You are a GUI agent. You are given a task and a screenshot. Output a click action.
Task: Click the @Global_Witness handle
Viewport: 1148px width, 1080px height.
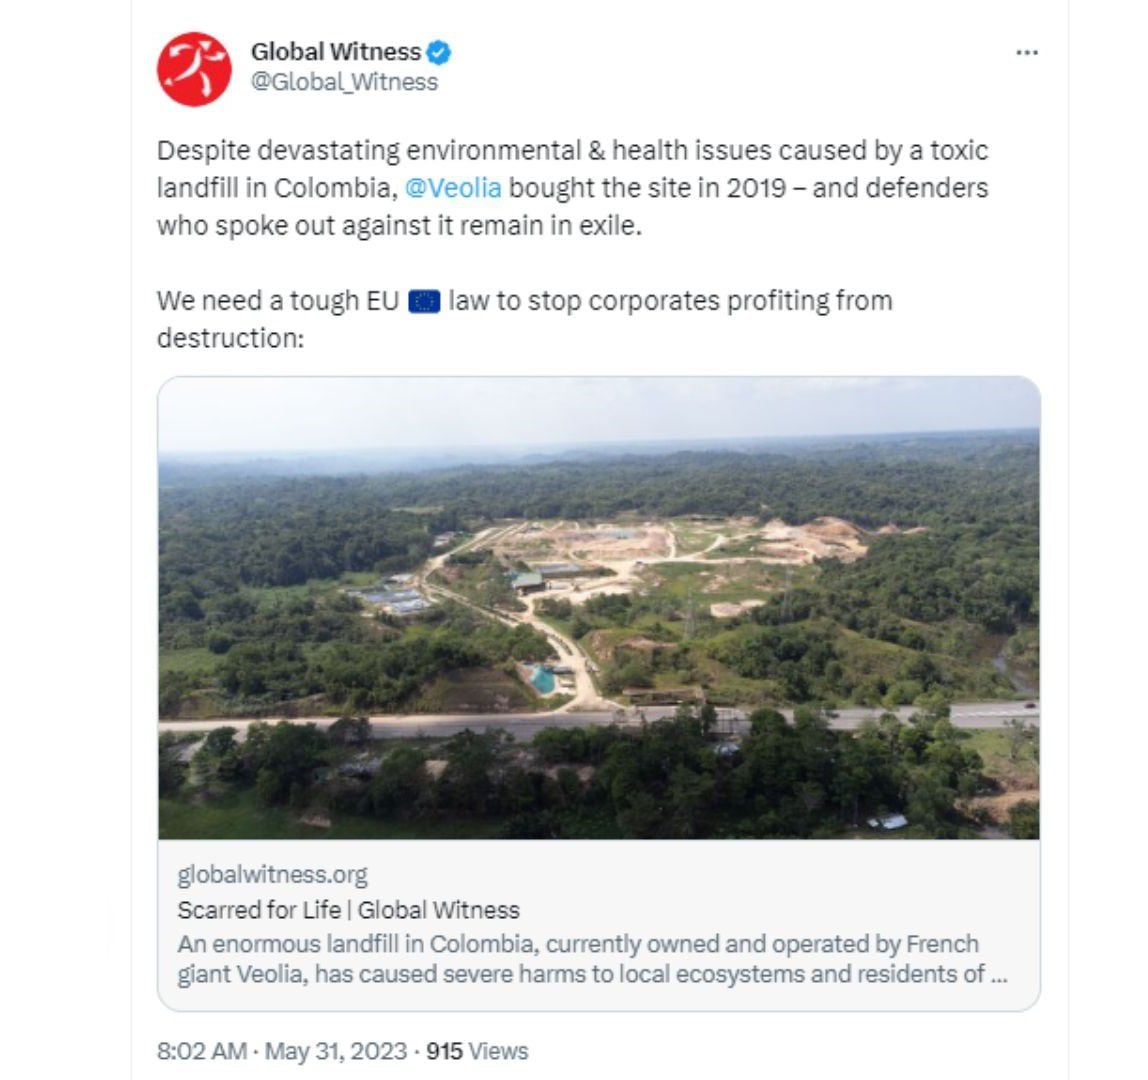coord(344,82)
